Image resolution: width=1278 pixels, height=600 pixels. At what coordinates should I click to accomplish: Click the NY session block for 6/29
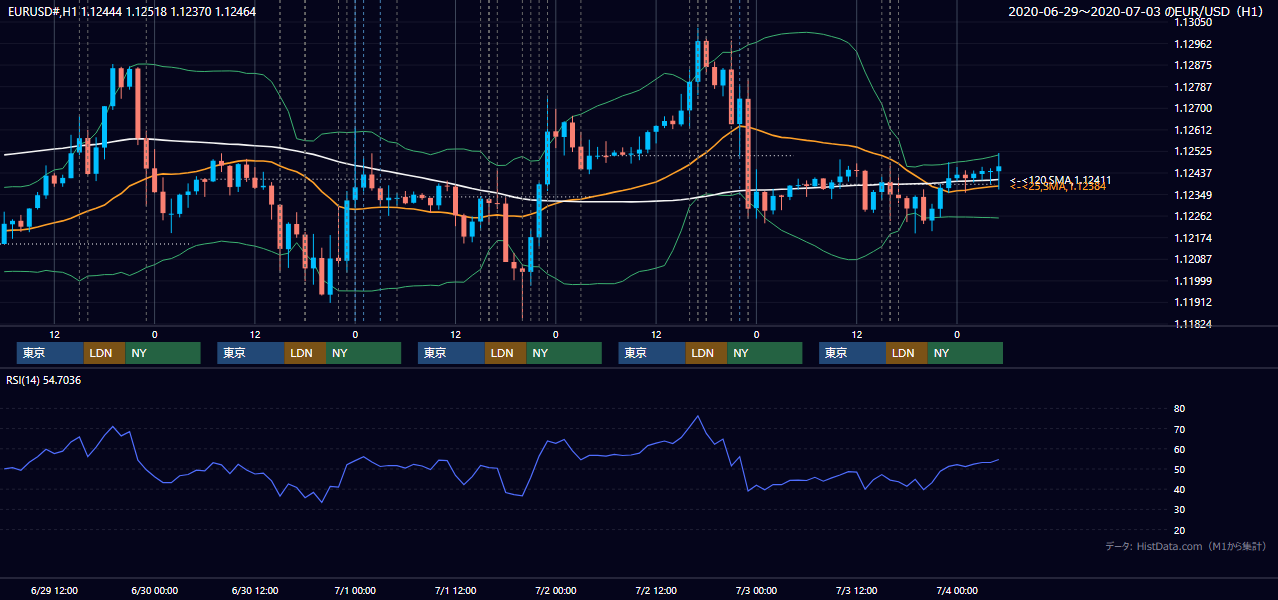(x=163, y=353)
